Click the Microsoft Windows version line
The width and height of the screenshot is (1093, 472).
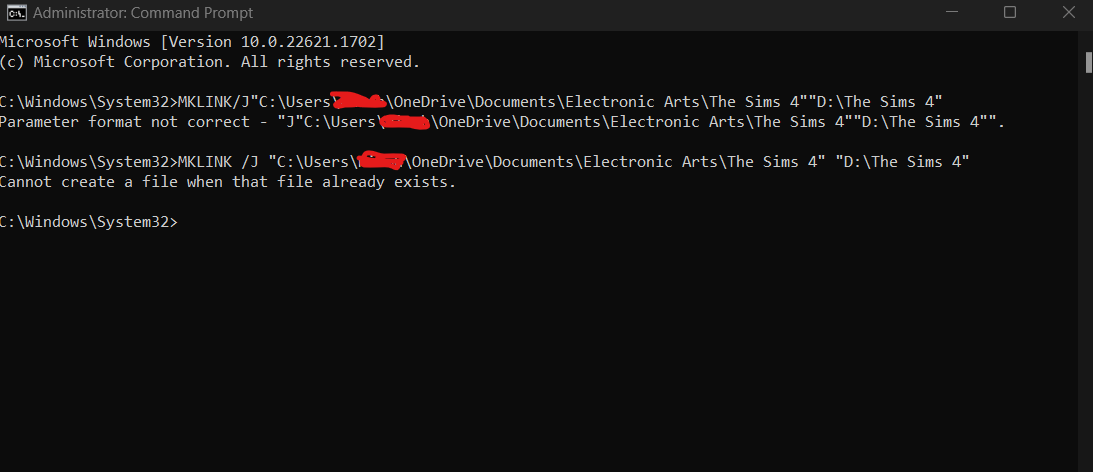[x=192, y=42]
